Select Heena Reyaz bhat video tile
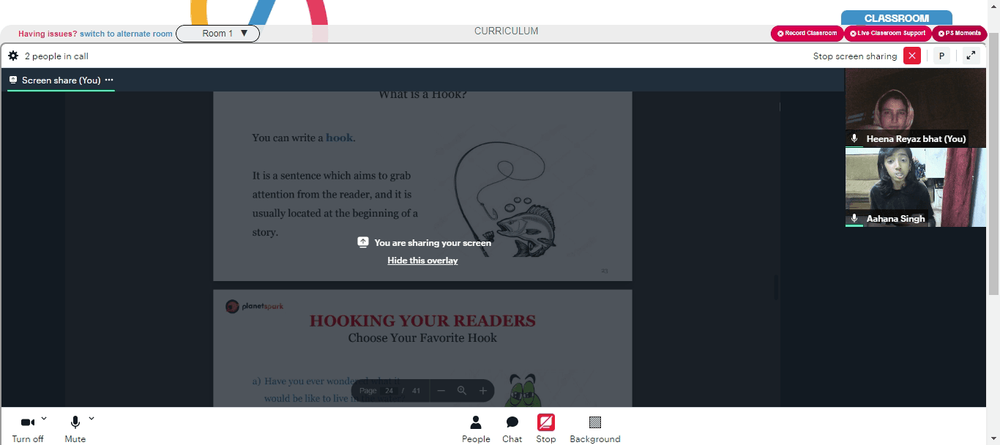The image size is (1000, 445). 915,108
